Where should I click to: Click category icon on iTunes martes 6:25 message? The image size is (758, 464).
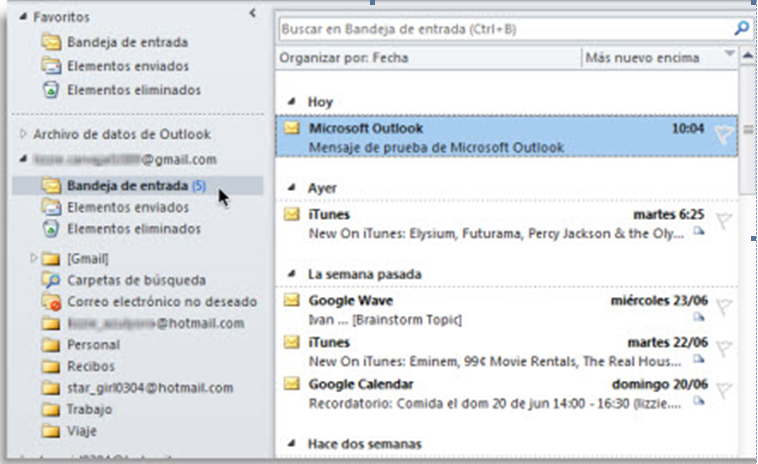click(699, 231)
